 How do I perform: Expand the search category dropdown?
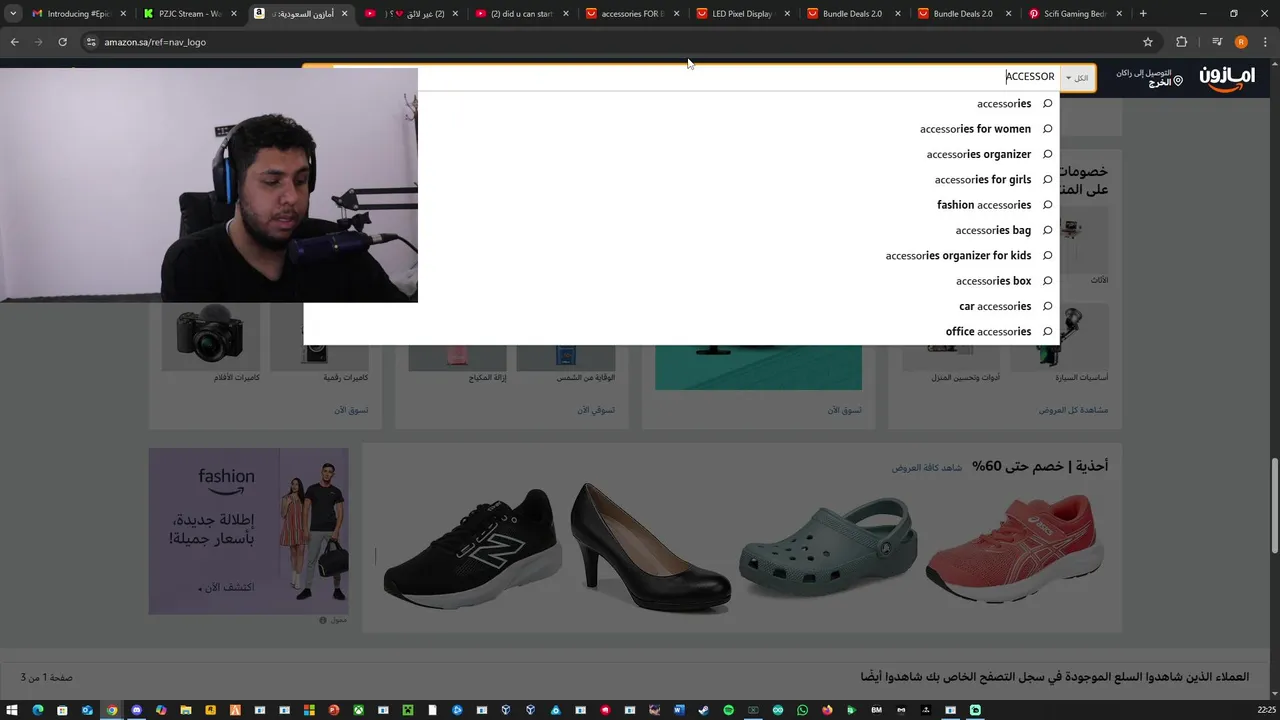[x=1077, y=77]
